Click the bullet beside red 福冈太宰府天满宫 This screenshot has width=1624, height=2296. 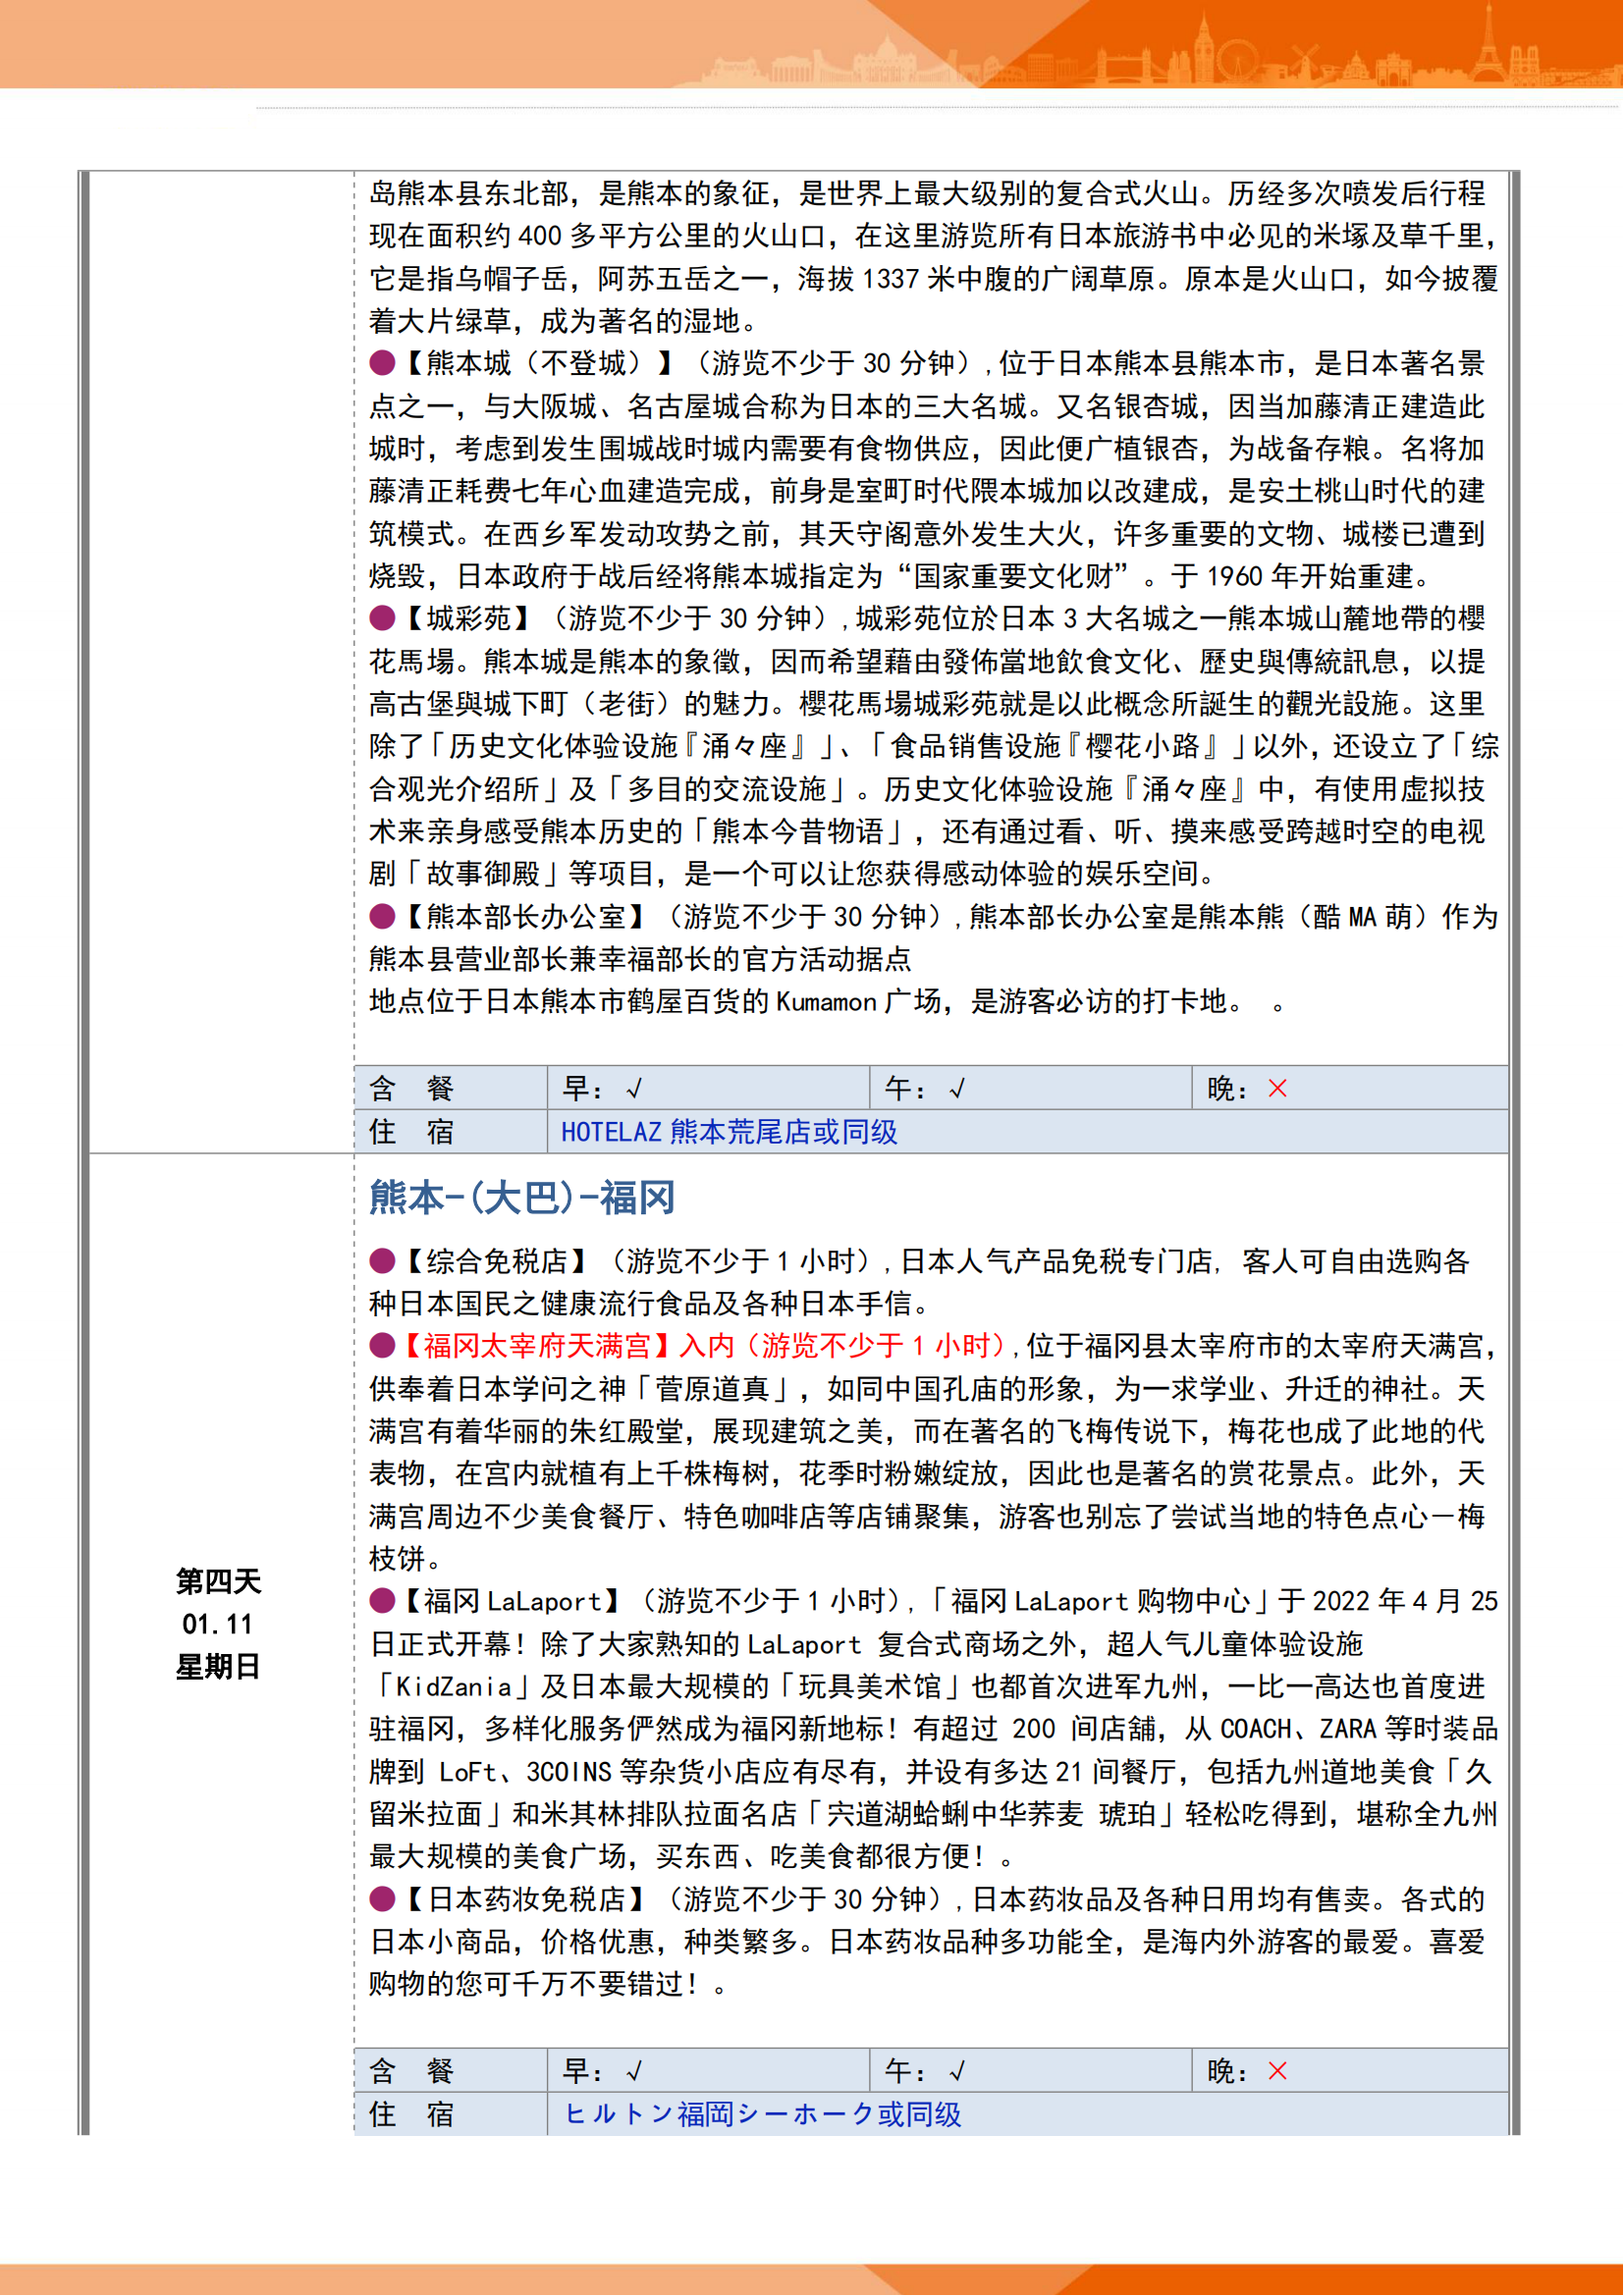tap(382, 1345)
